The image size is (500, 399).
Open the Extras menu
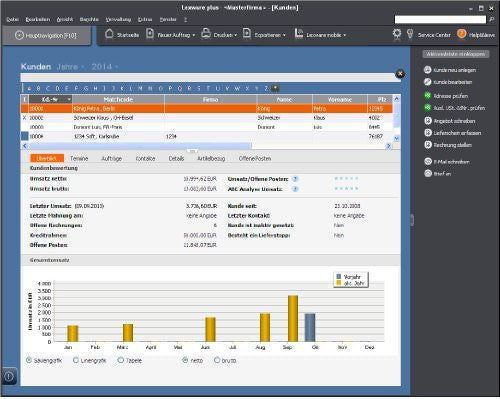[x=145, y=20]
